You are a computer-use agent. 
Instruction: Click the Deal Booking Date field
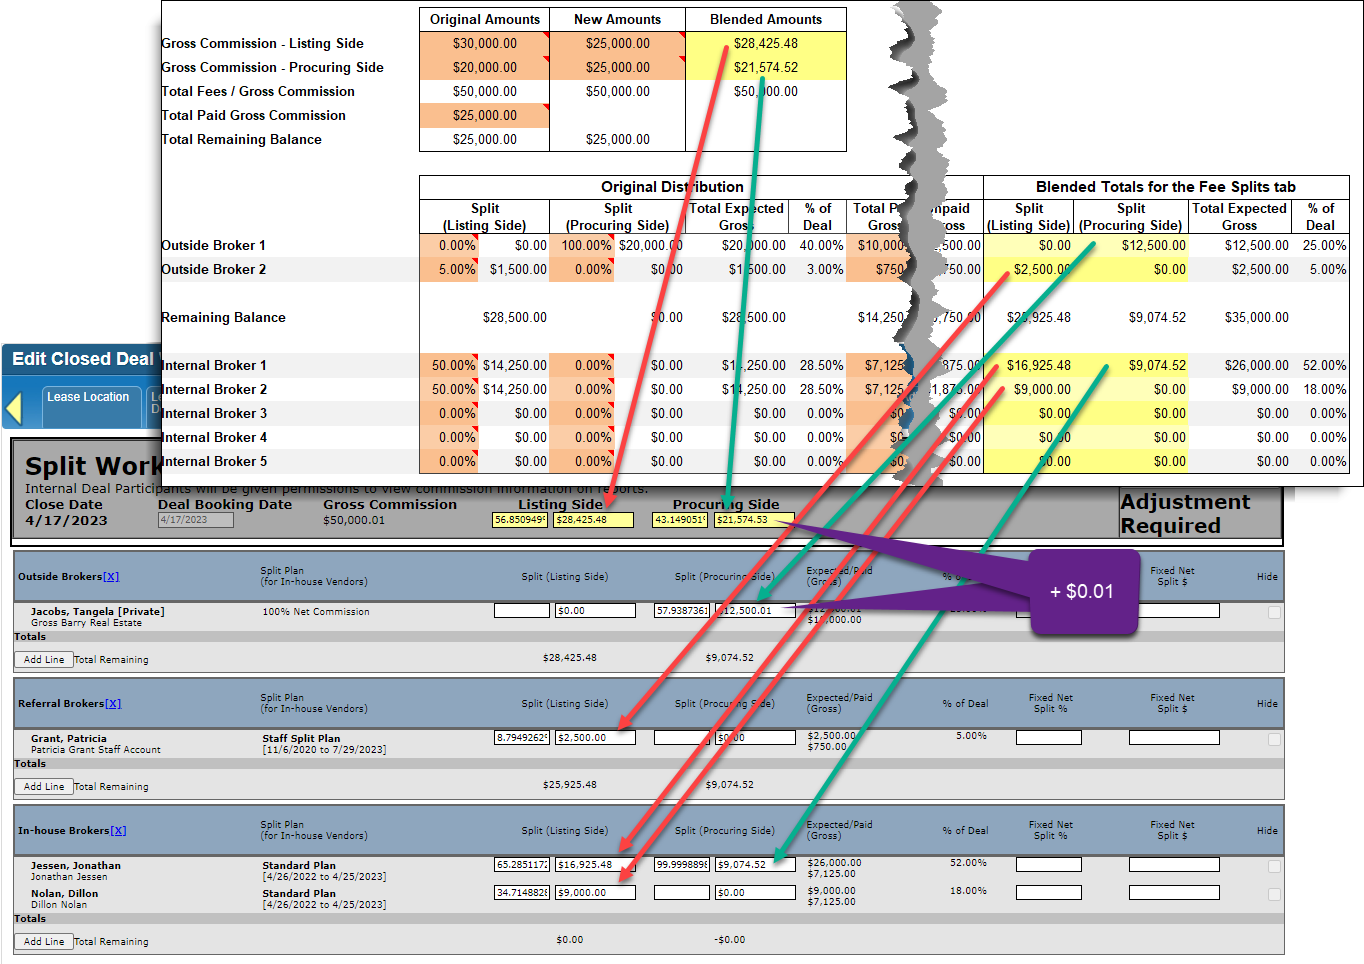pyautogui.click(x=195, y=520)
